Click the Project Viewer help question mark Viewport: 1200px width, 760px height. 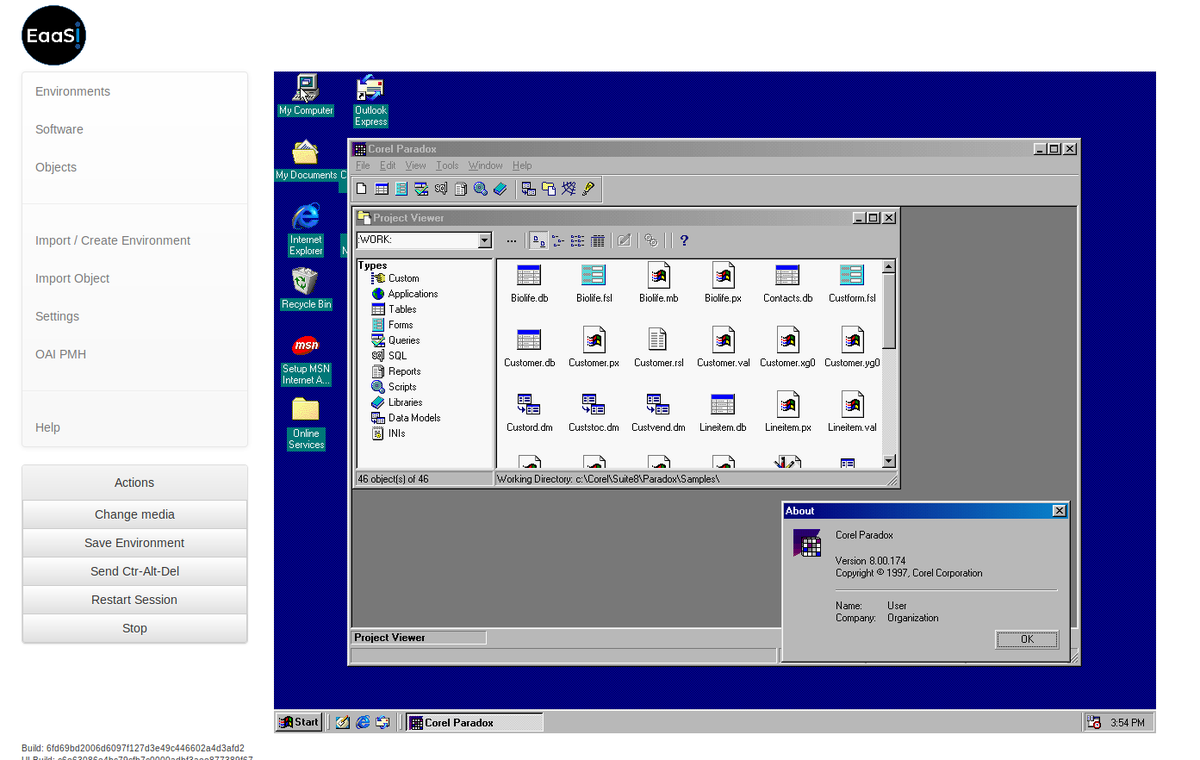coord(684,241)
